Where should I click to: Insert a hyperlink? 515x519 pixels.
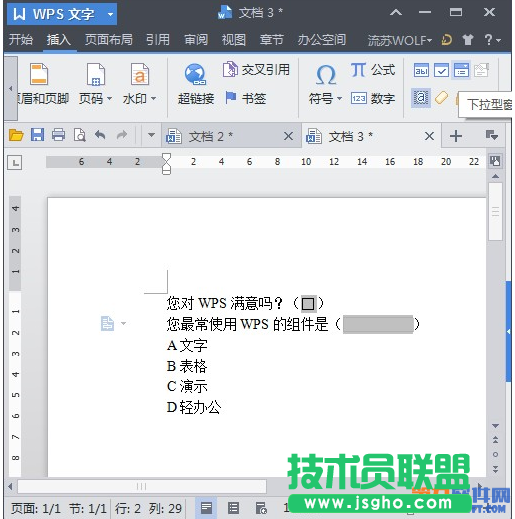[196, 83]
